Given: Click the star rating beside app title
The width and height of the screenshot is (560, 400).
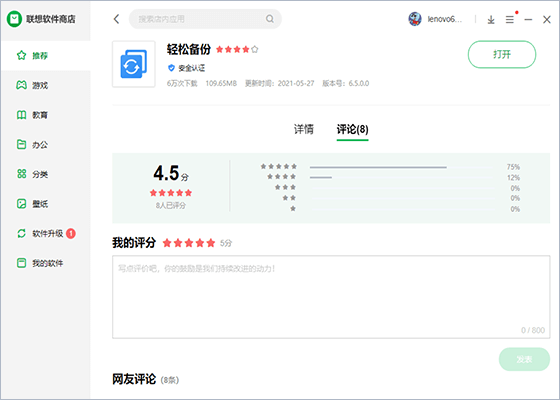Looking at the screenshot, I should pyautogui.click(x=237, y=49).
